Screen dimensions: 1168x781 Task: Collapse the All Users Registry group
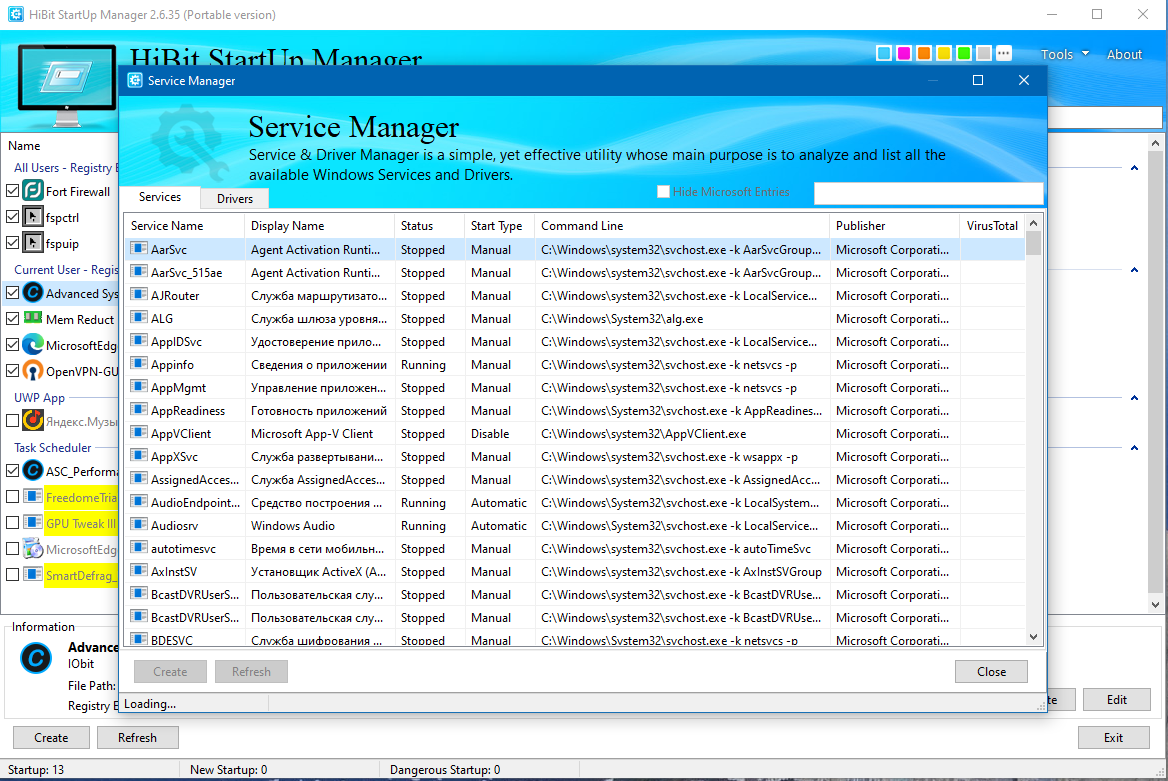click(x=1134, y=168)
